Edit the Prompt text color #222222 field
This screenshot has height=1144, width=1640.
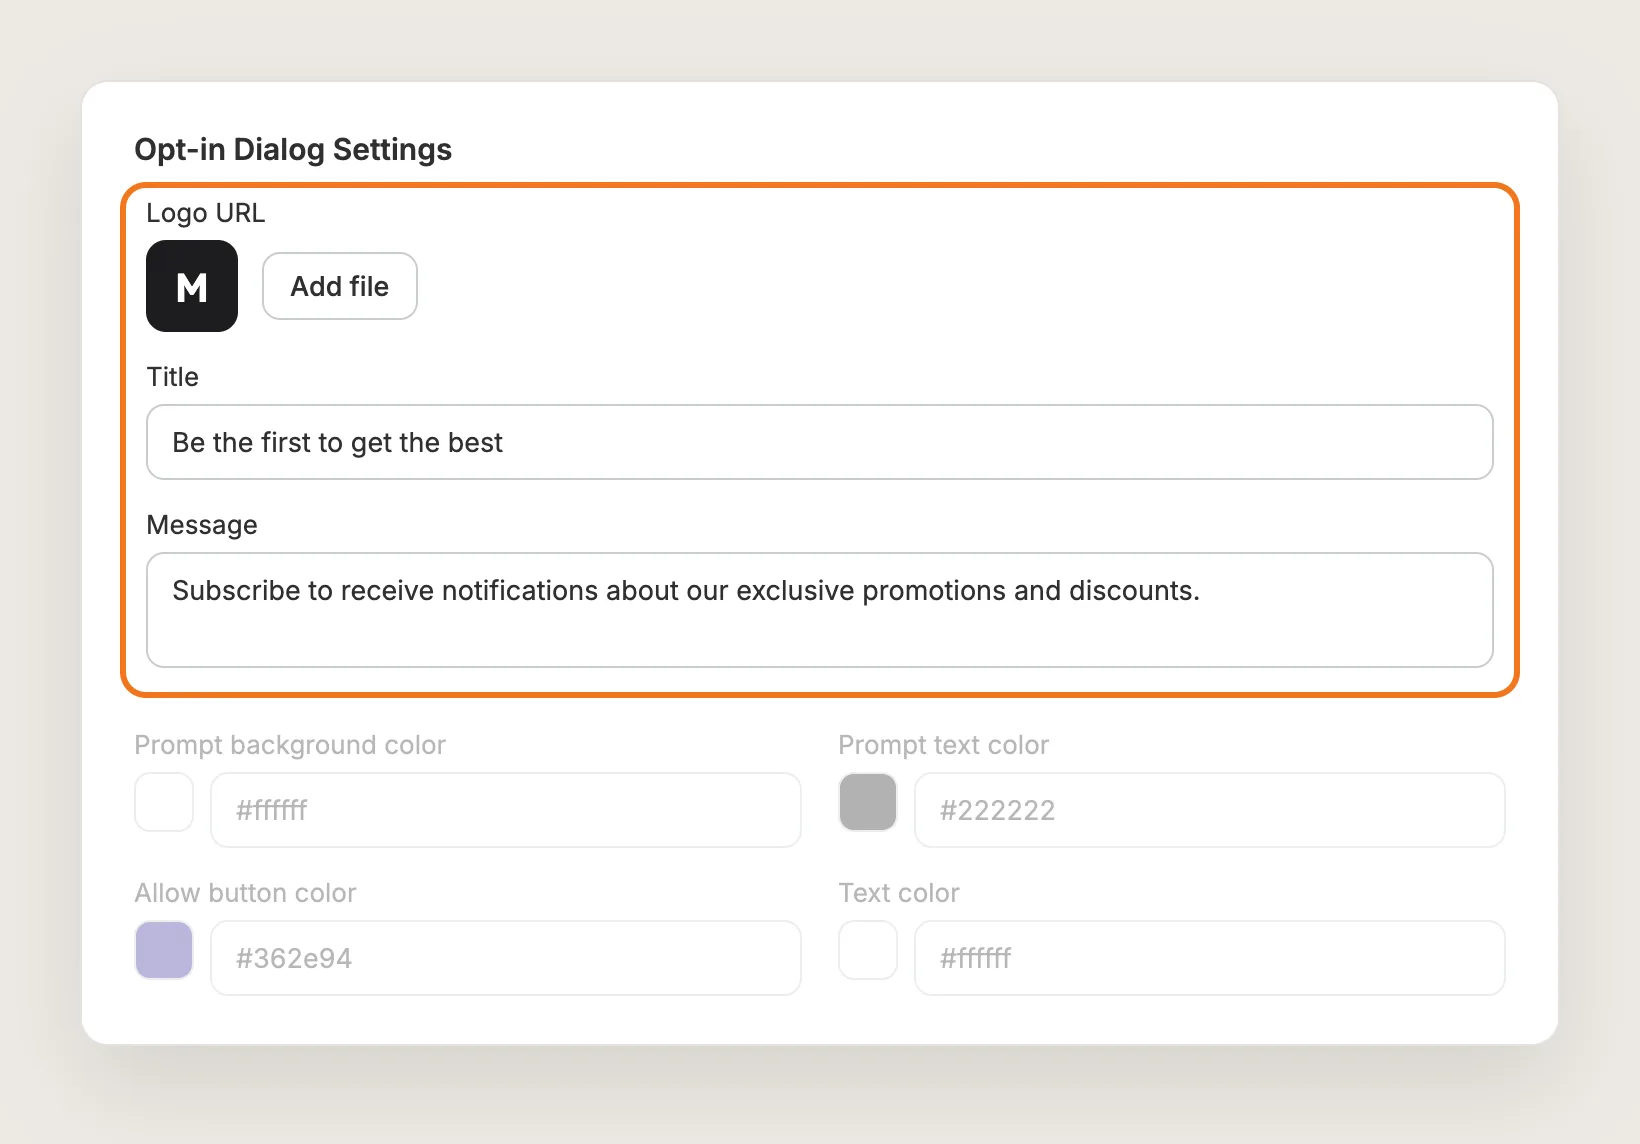1210,810
